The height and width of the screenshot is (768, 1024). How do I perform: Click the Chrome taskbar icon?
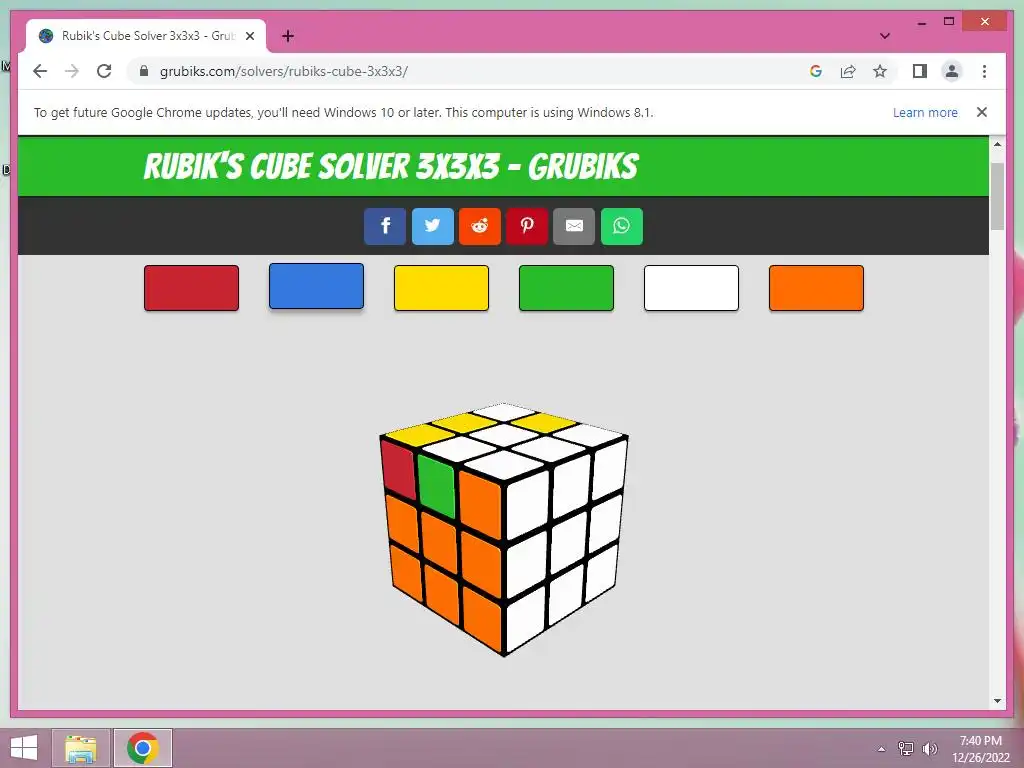(x=142, y=748)
